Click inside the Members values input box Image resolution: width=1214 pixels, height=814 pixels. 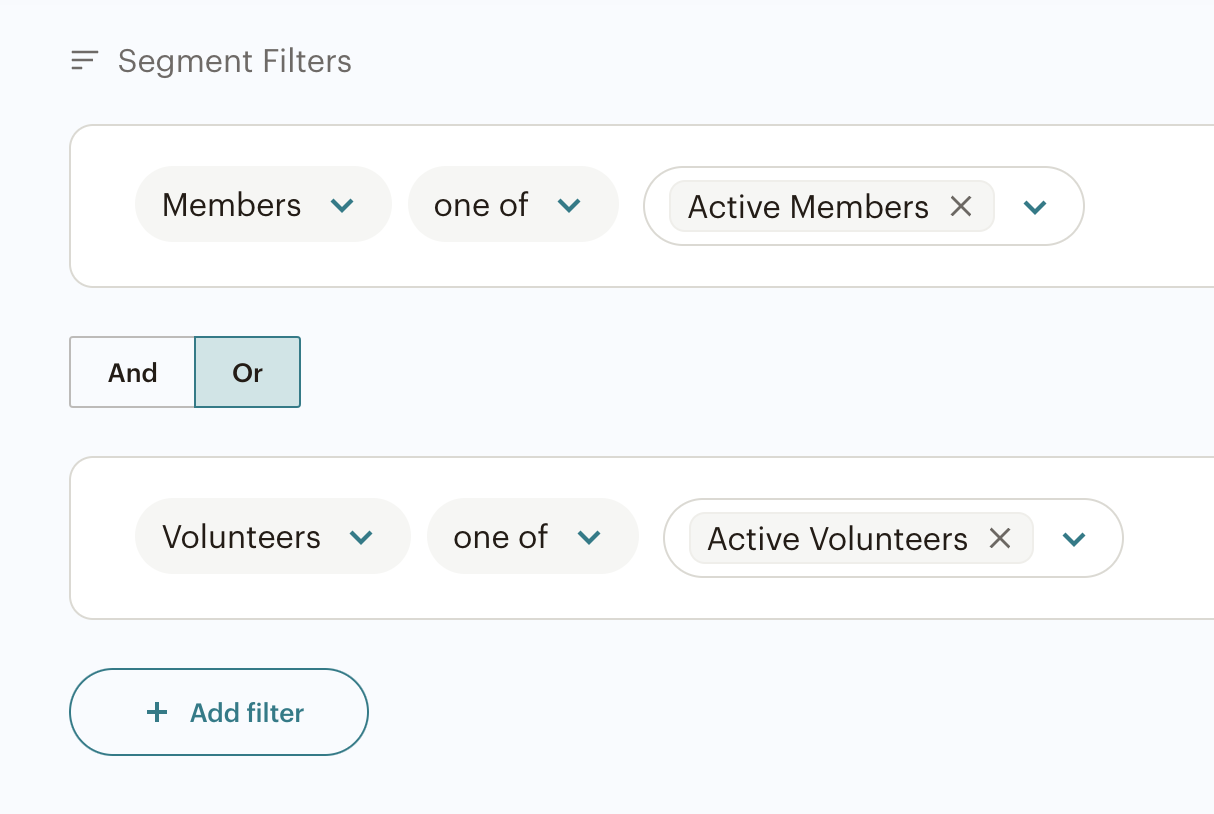click(864, 206)
